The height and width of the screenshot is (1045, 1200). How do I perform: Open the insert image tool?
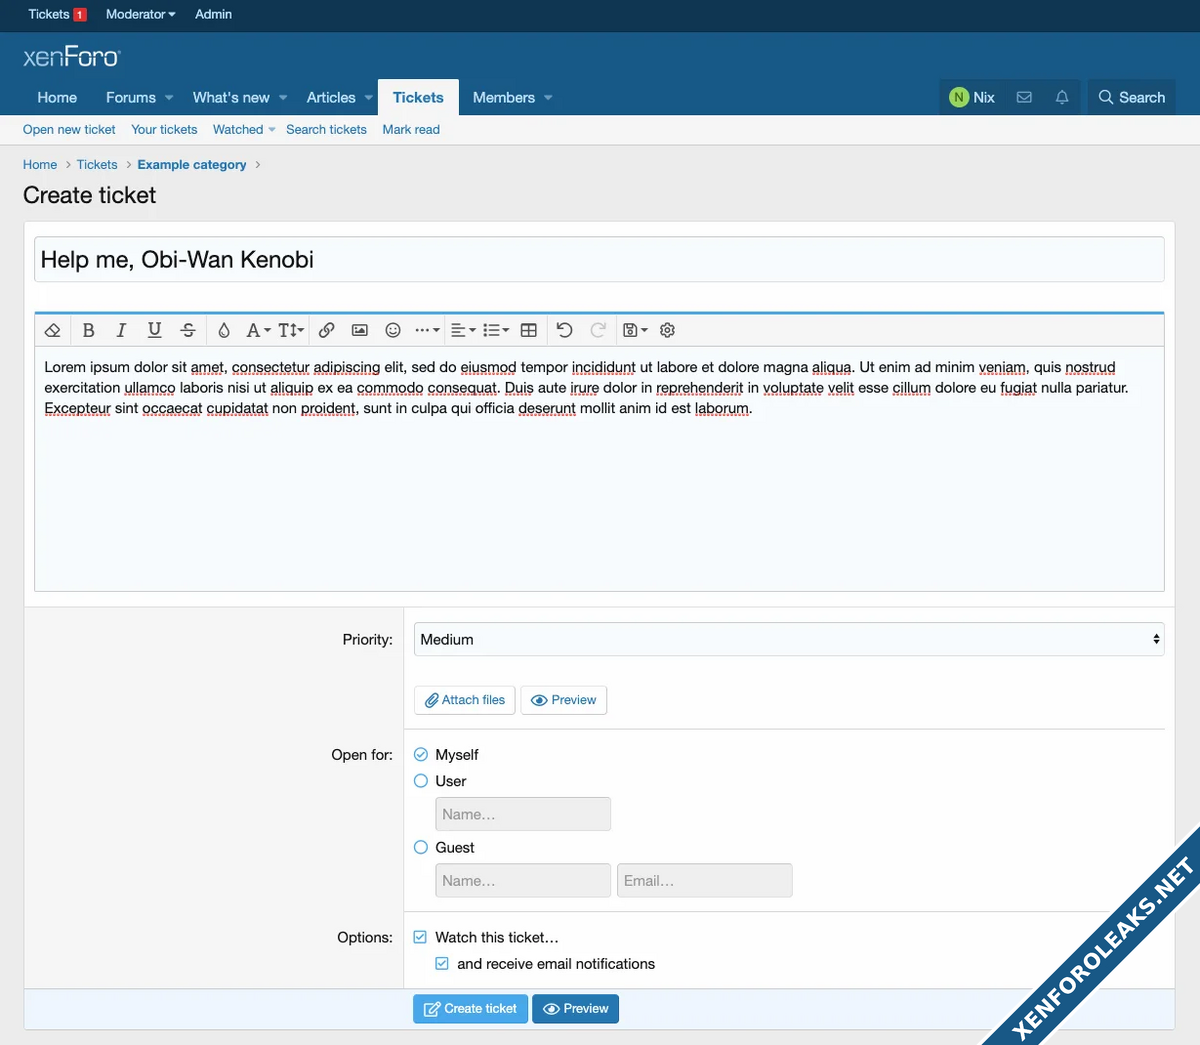[x=360, y=330]
